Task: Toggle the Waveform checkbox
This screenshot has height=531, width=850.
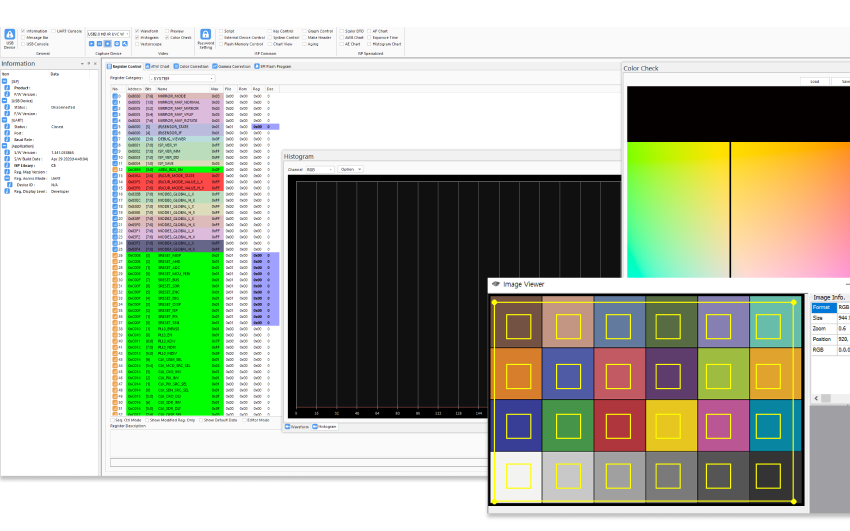Action: tap(137, 31)
